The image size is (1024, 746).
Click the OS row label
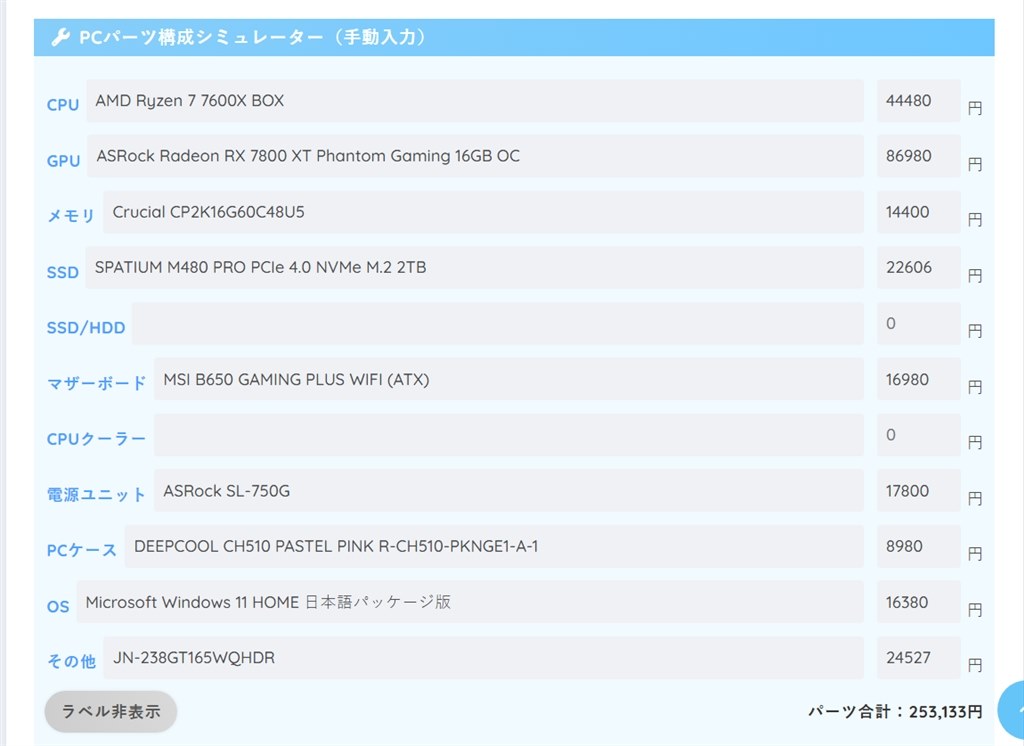click(58, 606)
